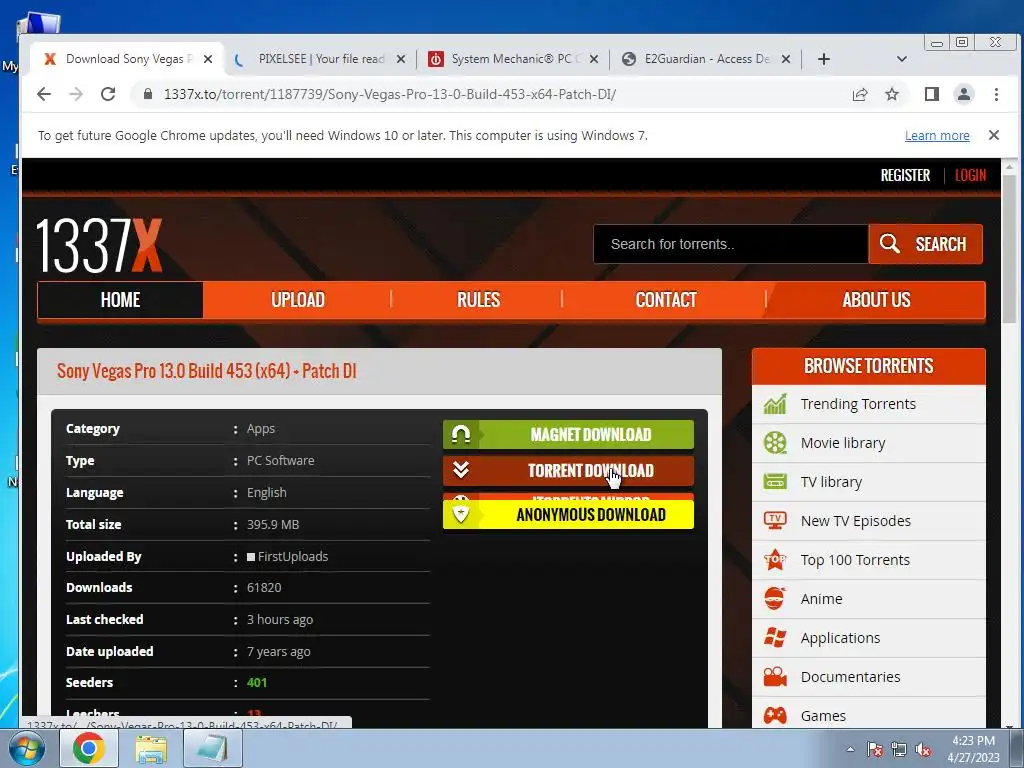1024x768 pixels.
Task: Open the Learn more link
Action: (937, 136)
